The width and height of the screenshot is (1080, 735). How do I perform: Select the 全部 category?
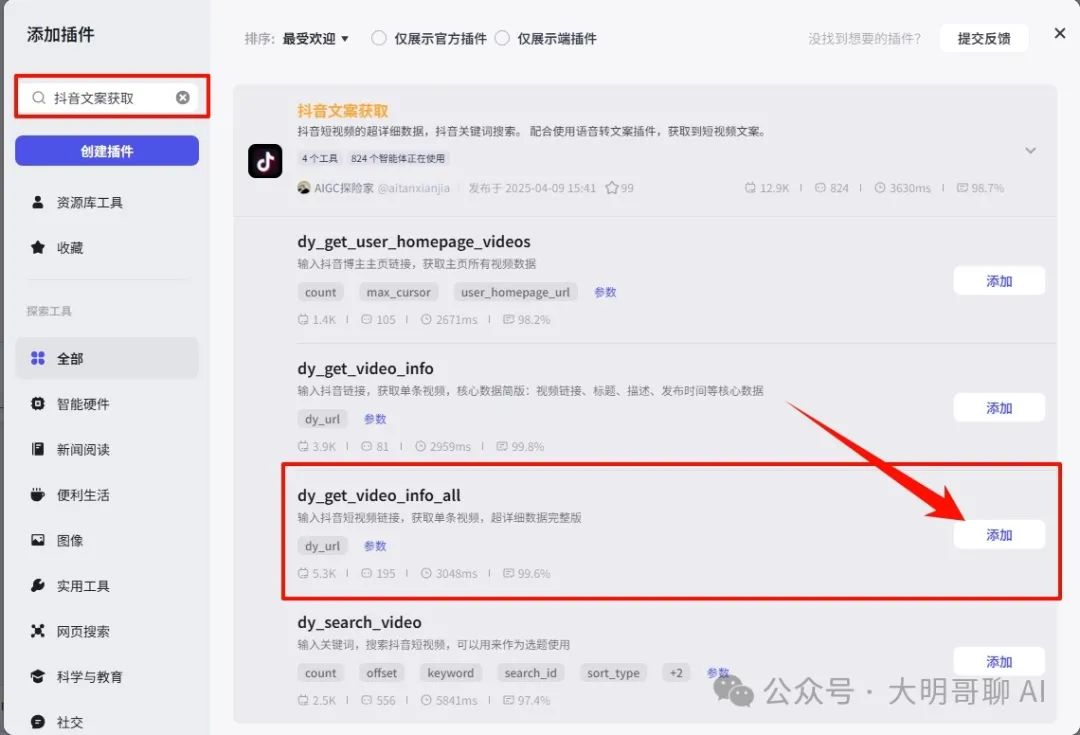click(107, 358)
